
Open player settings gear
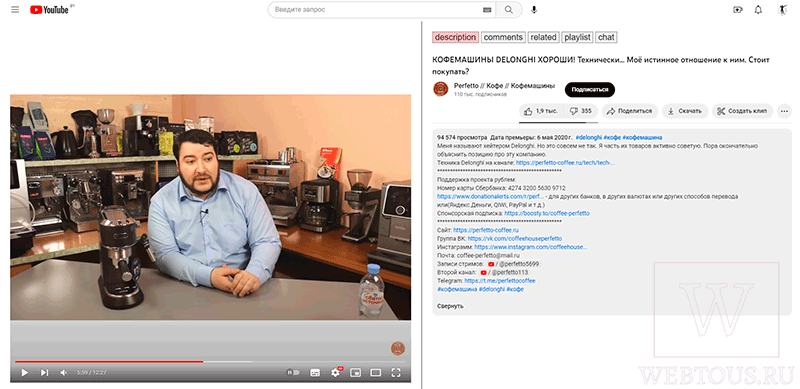[335, 373]
